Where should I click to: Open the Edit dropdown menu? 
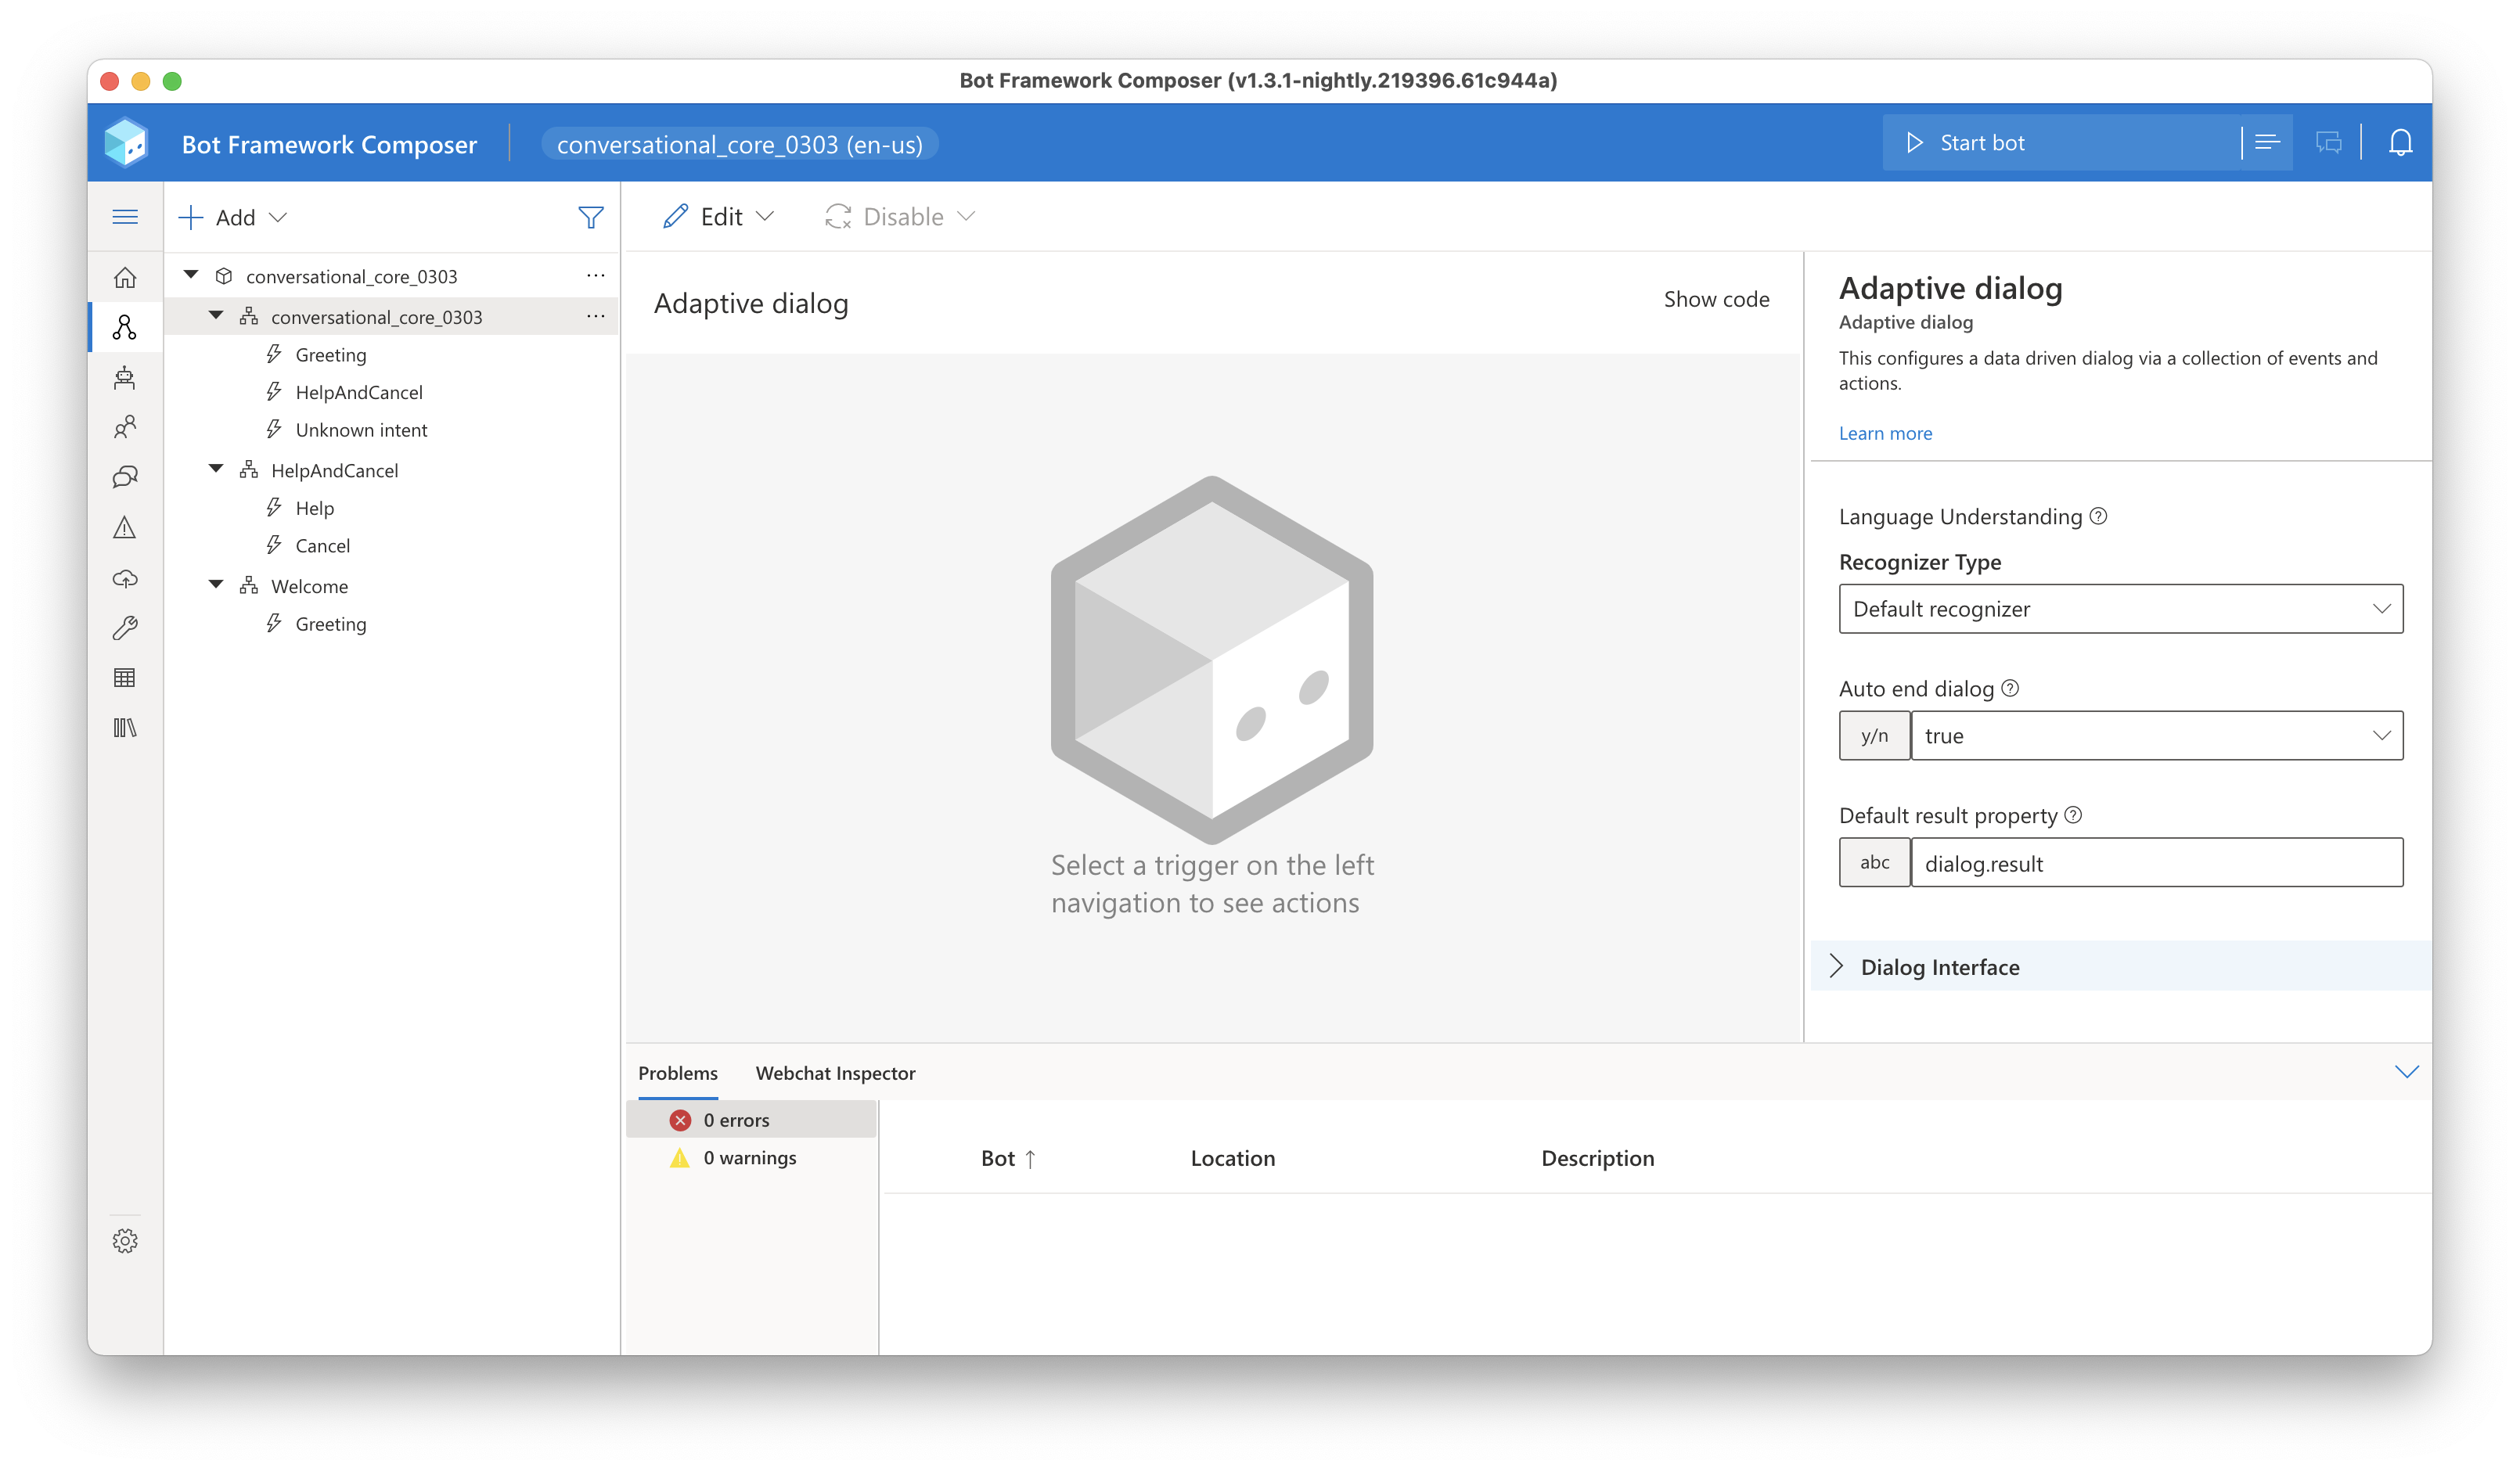pyautogui.click(x=719, y=216)
